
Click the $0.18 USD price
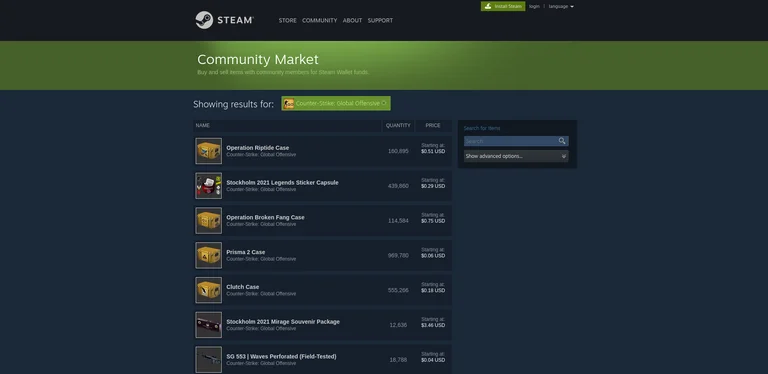(433, 291)
